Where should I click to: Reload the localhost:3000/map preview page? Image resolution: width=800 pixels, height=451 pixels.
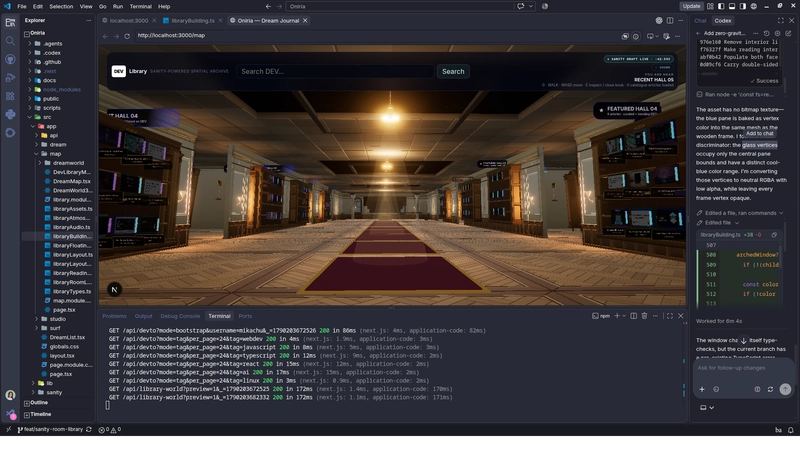point(127,36)
